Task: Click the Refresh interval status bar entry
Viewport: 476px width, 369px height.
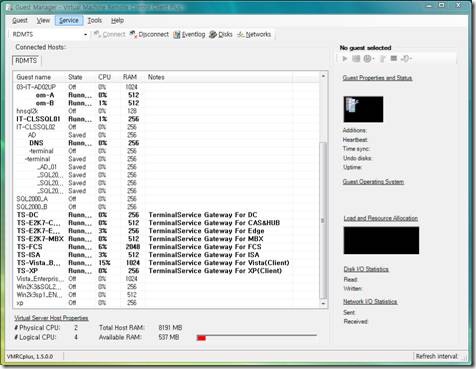Action: point(437,356)
